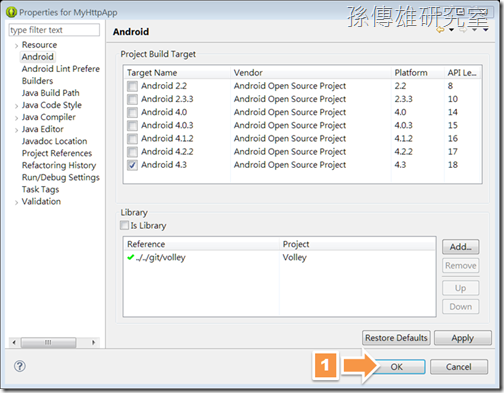The image size is (504, 393).
Task: Select Refactoring History item
Action: tap(59, 165)
